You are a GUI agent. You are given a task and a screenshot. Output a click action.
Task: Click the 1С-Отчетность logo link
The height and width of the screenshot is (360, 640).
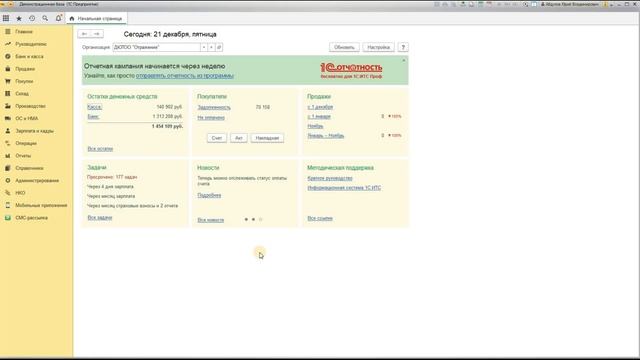click(x=351, y=70)
